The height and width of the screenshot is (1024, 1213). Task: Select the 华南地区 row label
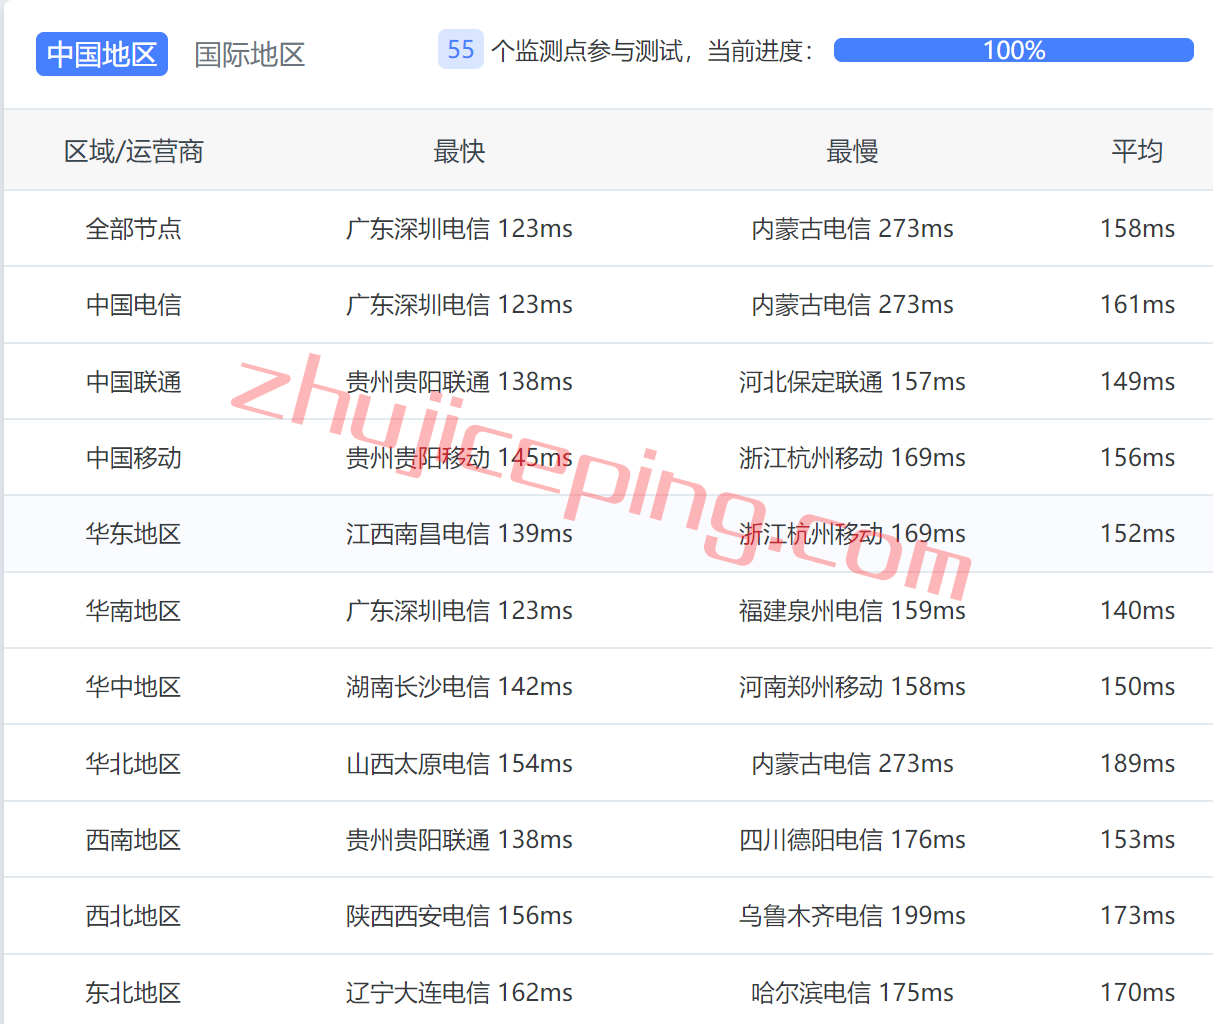[134, 610]
